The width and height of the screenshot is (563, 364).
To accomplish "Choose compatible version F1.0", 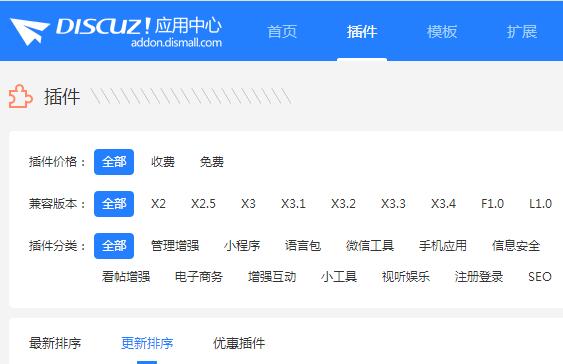I will pos(492,204).
